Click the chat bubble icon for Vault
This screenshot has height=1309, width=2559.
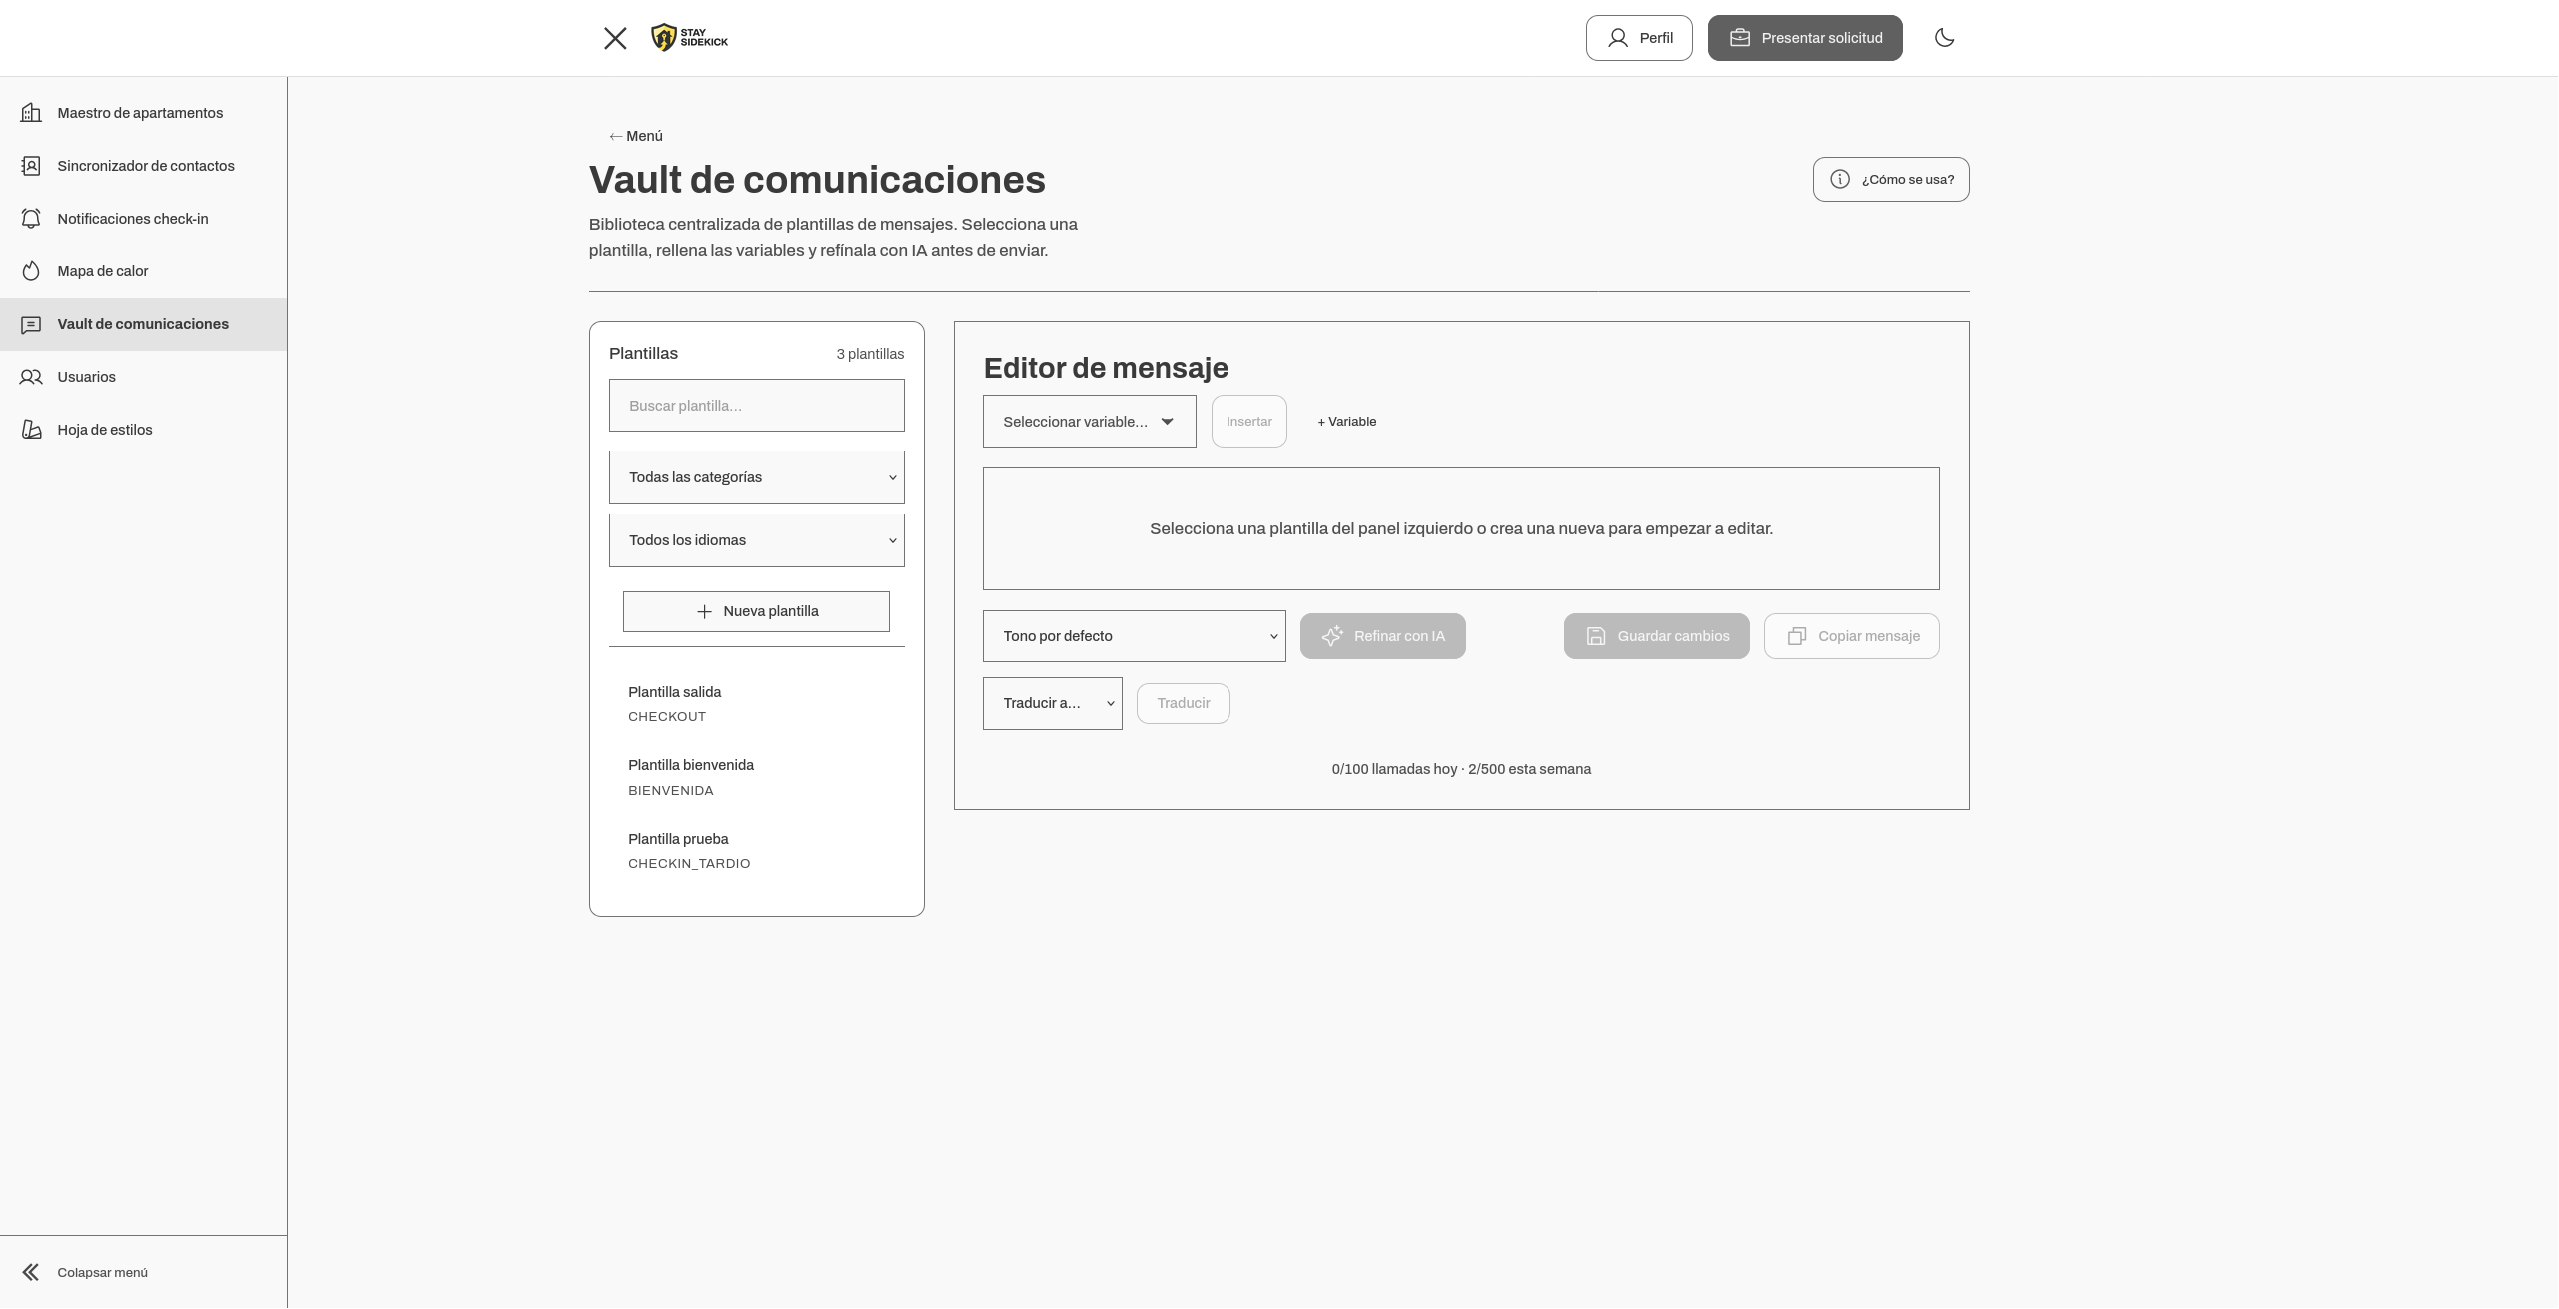click(x=31, y=325)
